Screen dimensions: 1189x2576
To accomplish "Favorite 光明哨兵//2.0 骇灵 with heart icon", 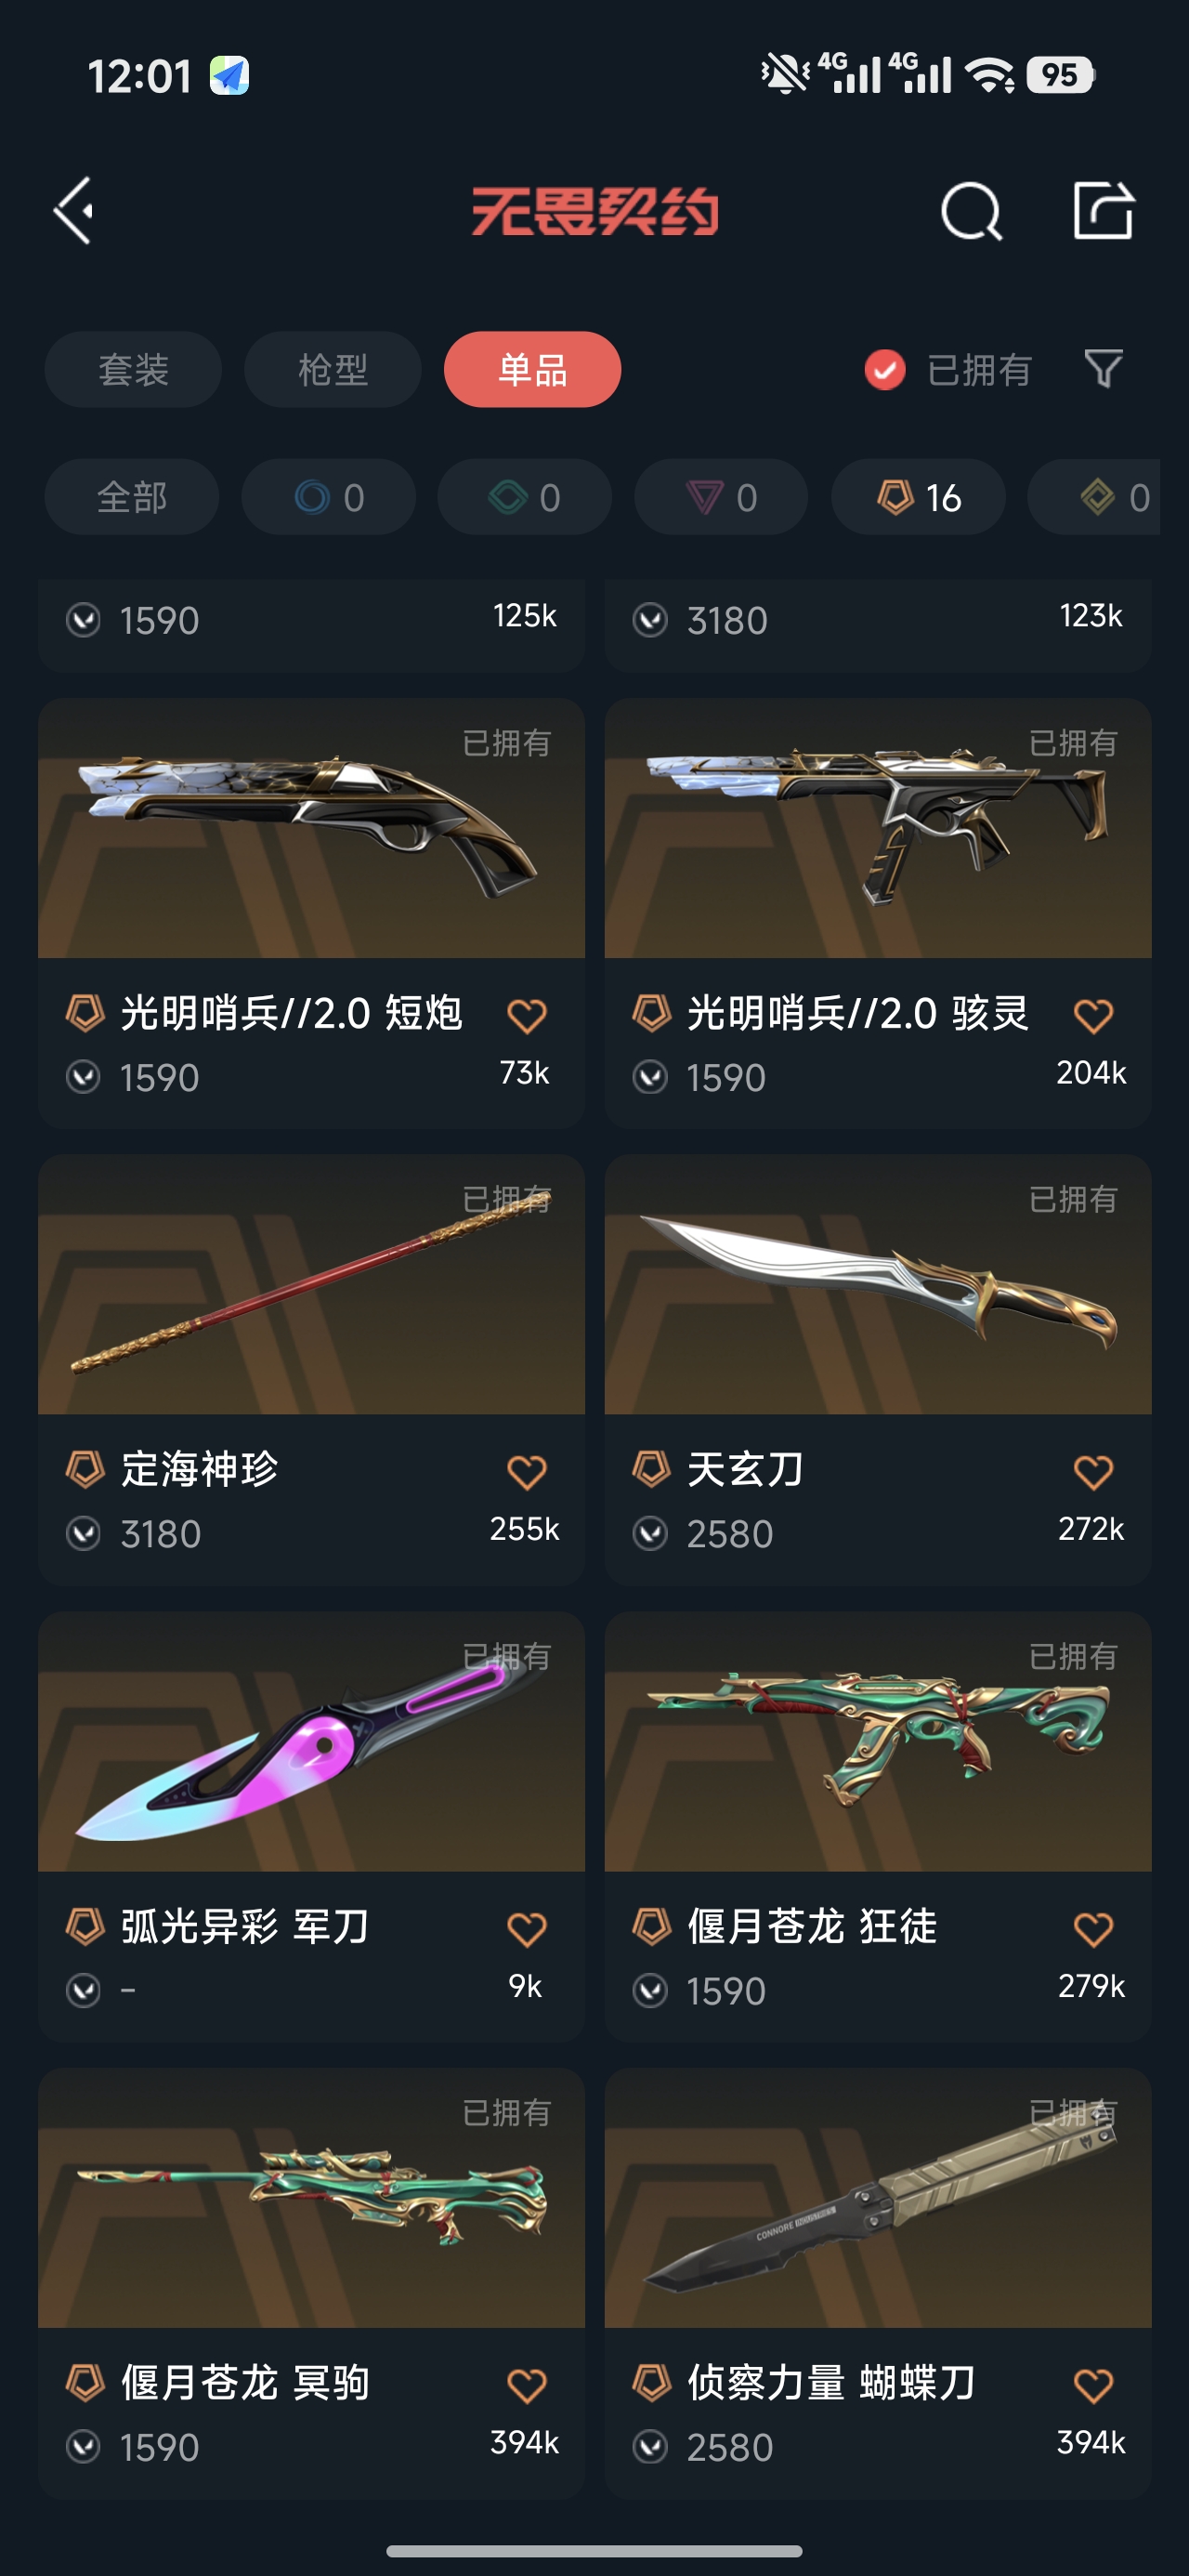I will click(x=1093, y=1016).
